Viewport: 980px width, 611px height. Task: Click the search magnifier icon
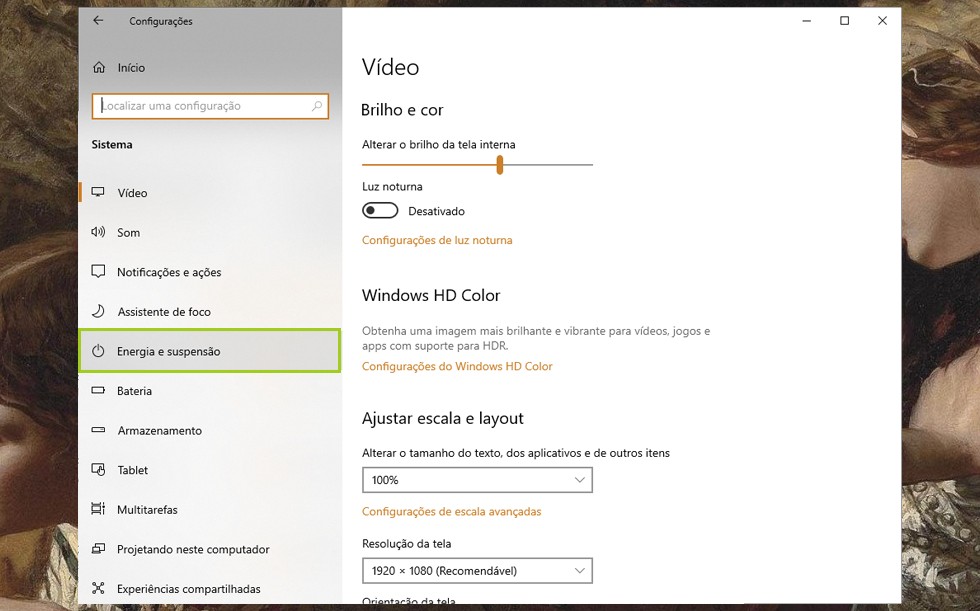[317, 106]
